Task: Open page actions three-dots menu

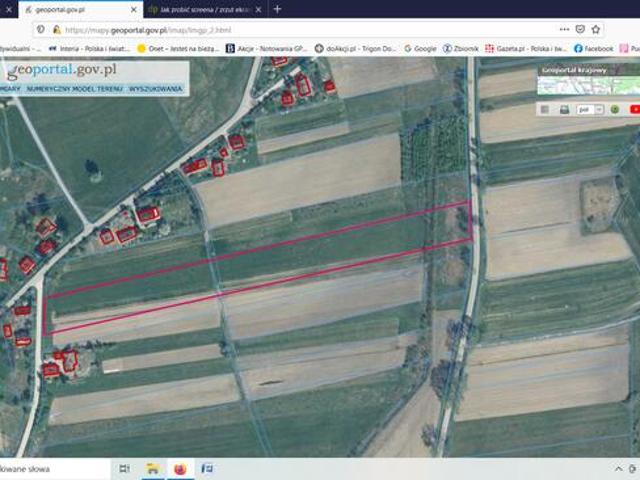Action: pyautogui.click(x=563, y=29)
